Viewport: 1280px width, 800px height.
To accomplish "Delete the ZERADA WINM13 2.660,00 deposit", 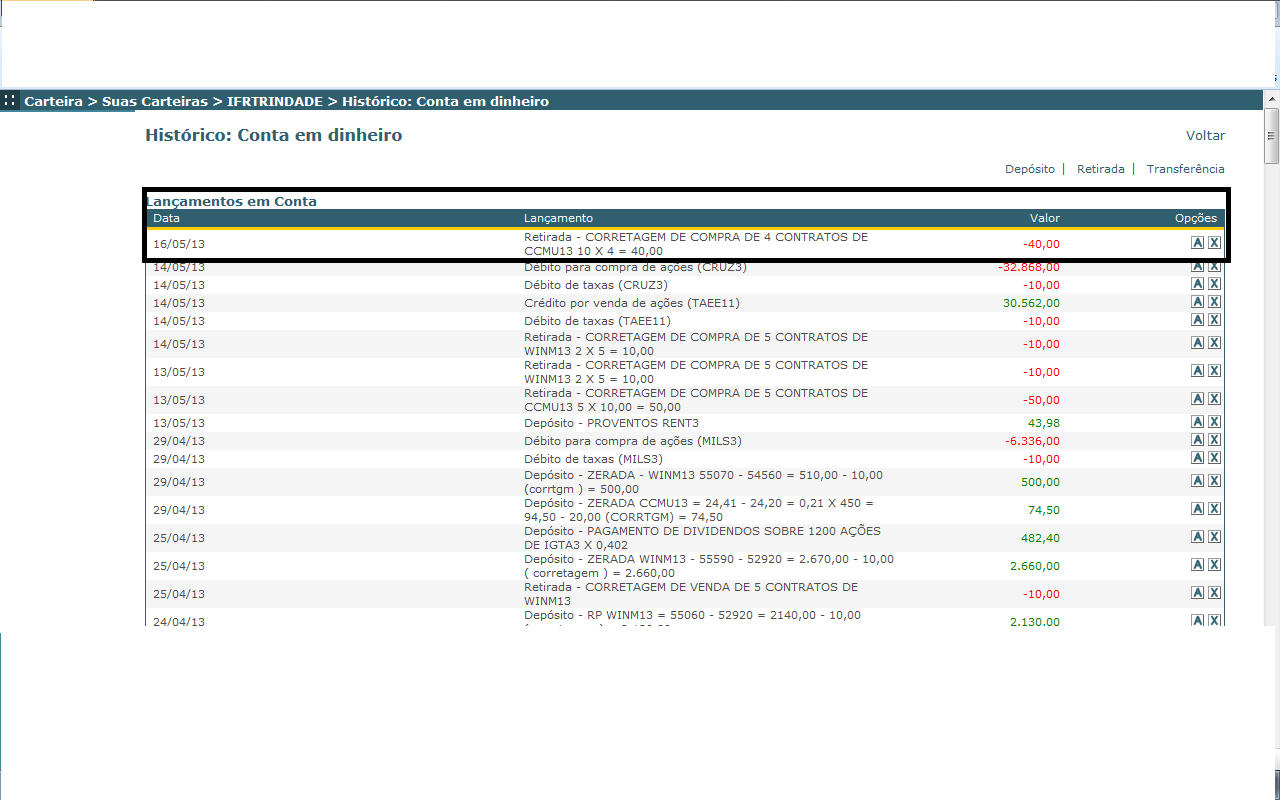I will 1214,565.
